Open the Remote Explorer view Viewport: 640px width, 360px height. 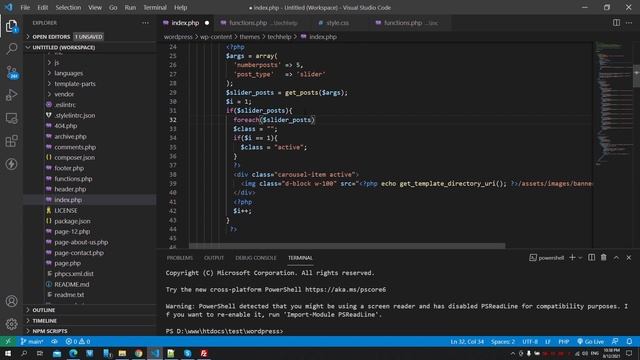pos(11,118)
